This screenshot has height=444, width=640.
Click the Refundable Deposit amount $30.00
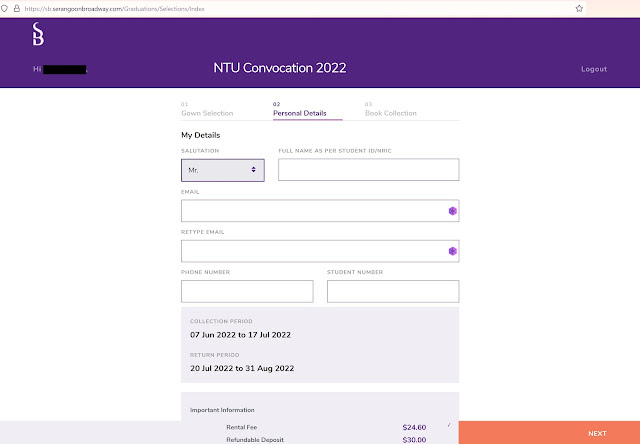[414, 440]
